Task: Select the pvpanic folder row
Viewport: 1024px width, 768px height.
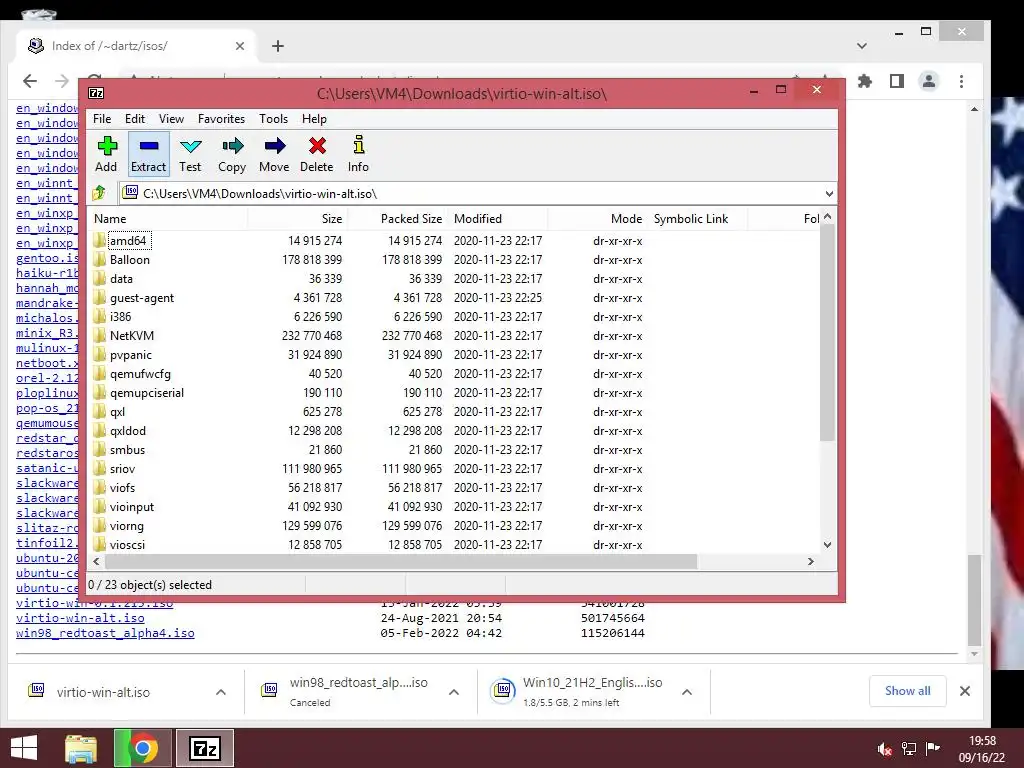Action: 455,355
